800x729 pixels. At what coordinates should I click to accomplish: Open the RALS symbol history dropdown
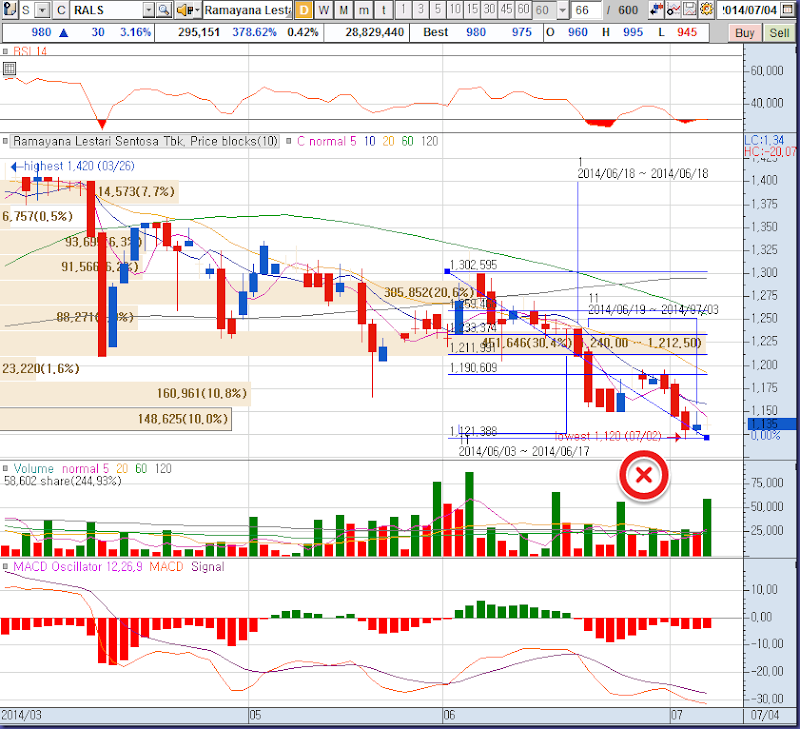point(148,10)
